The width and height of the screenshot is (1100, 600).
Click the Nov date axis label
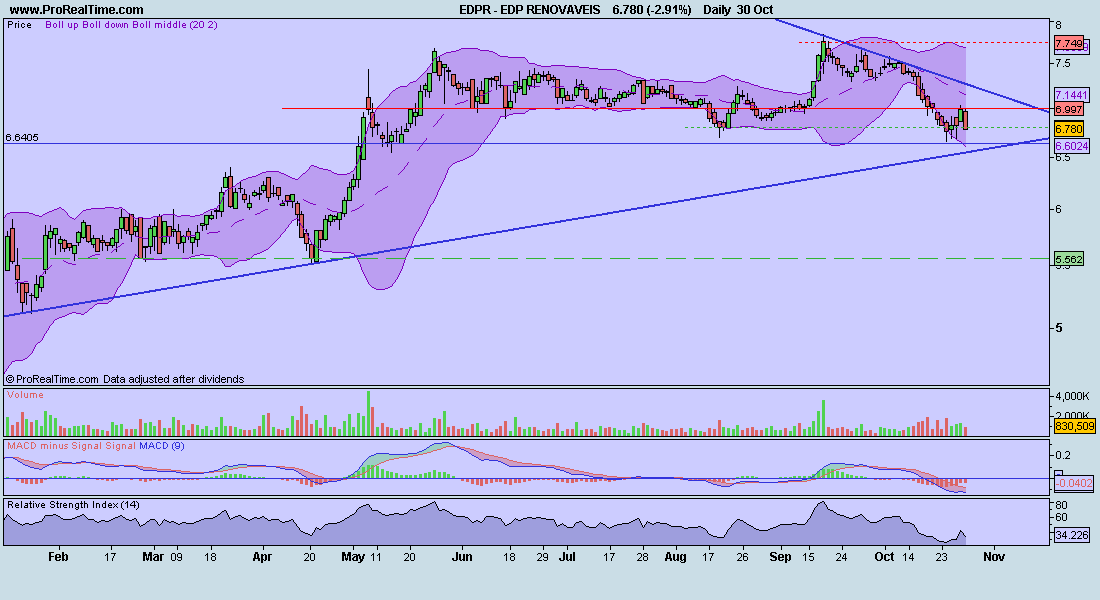tap(994, 556)
